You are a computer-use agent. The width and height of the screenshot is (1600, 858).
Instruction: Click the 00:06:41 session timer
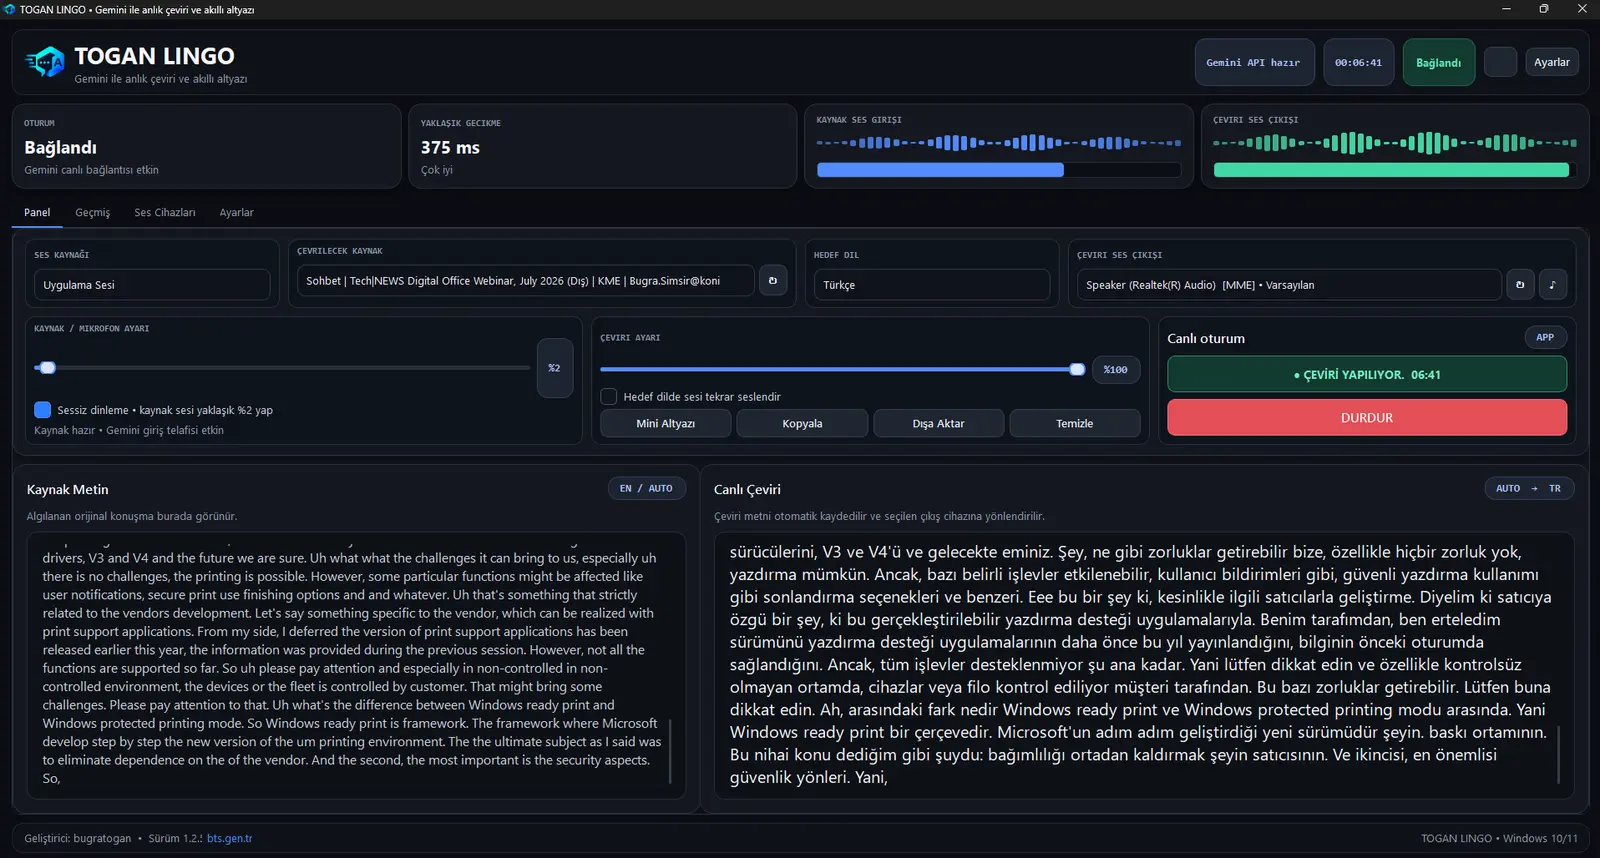point(1358,63)
